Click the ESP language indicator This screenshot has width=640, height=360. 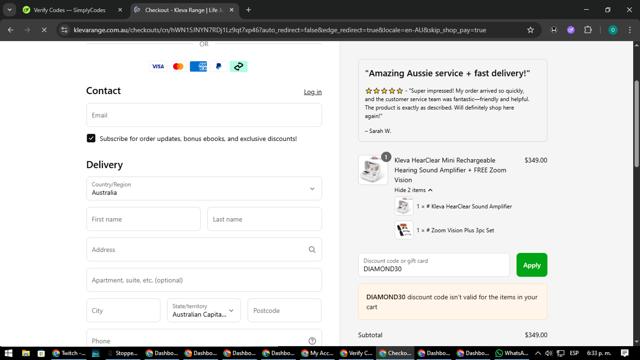pyautogui.click(x=574, y=353)
